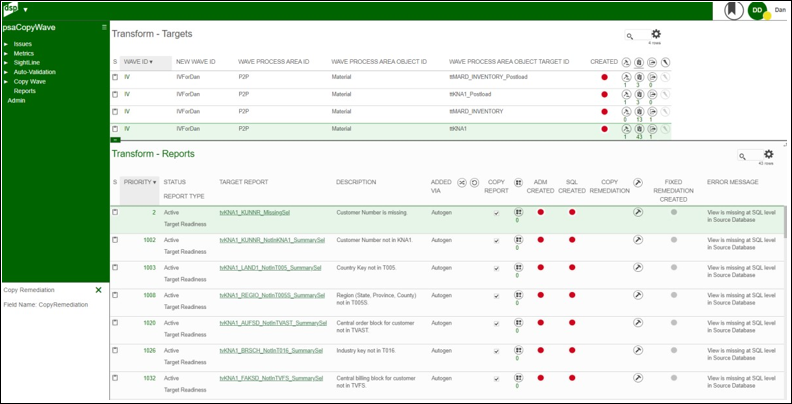The image size is (792, 404).
Task: Toggle Copy Report for tvKNA1_BRSCH_NotInT016_SummarySel
Action: [x=496, y=351]
